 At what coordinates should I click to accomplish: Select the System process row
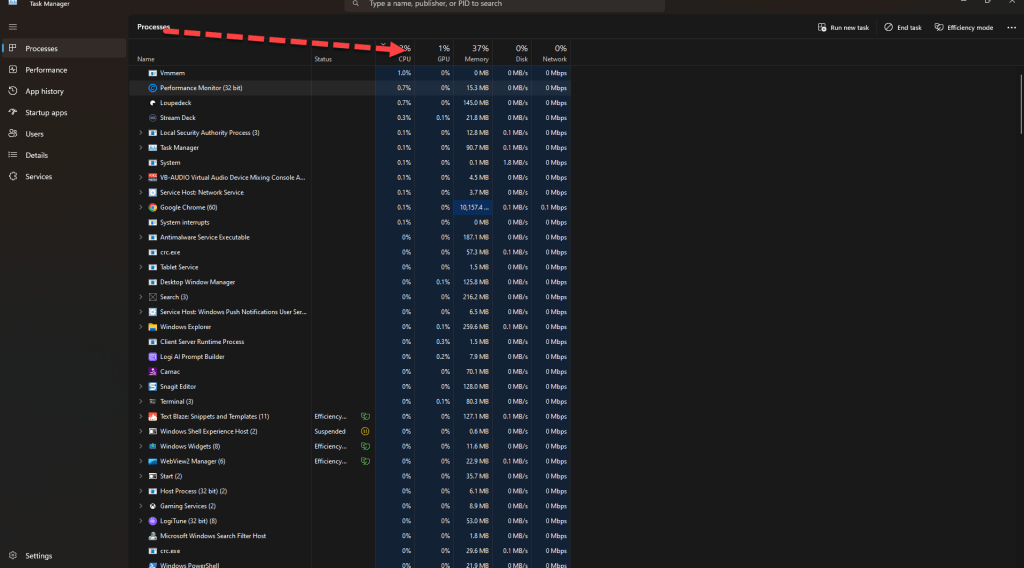pos(350,163)
